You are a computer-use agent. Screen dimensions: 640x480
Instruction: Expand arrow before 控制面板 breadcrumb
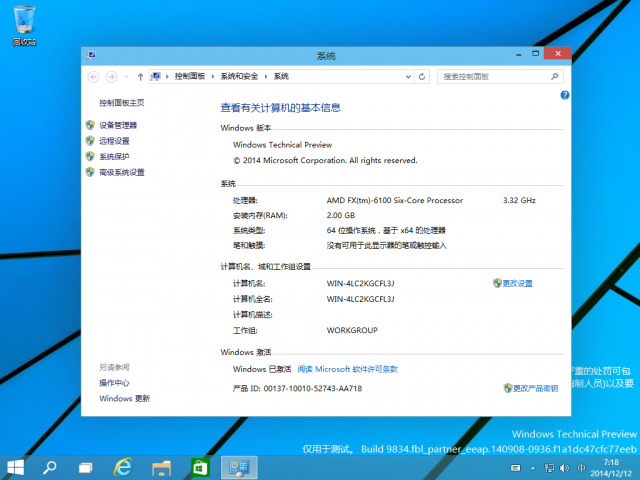pos(167,76)
